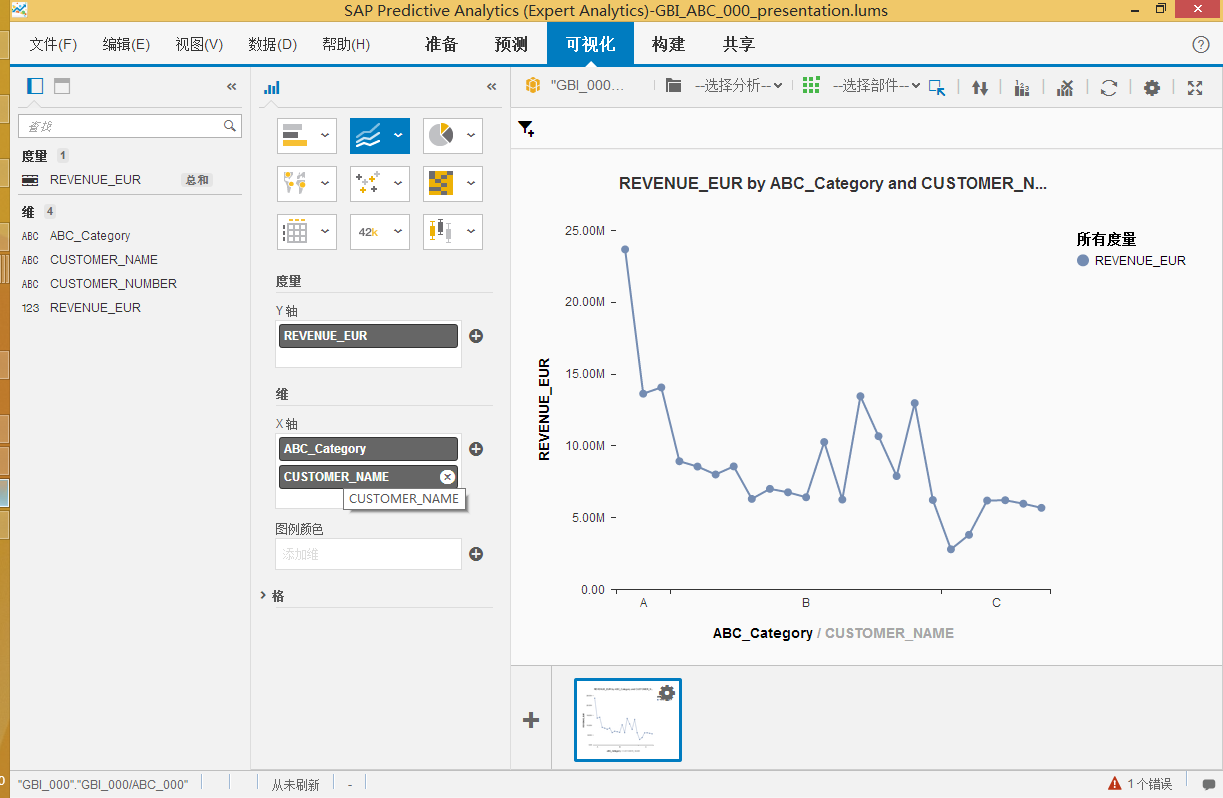Open table chart variants dropdown arrow
Viewport: 1223px width, 798px height.
325,231
